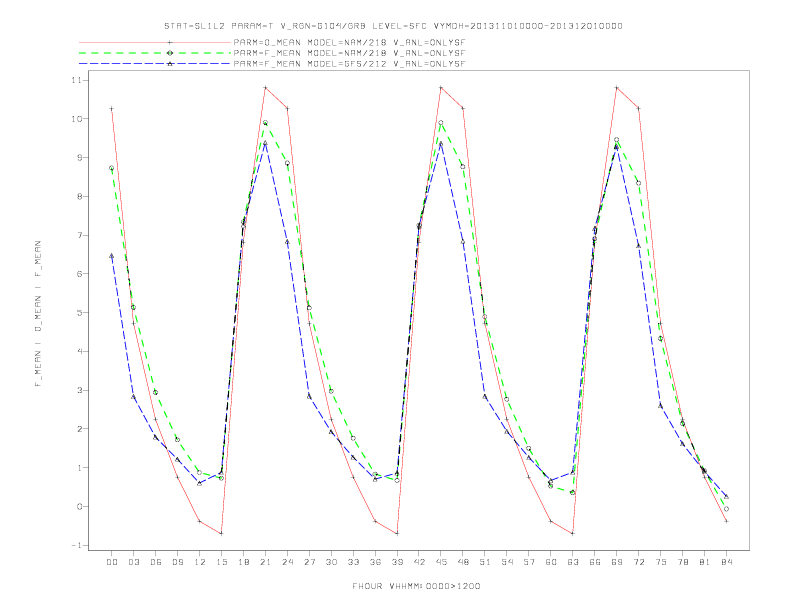Click y-axis tick label 10
Image resolution: width=792 pixels, height=612 pixels.
(x=77, y=119)
